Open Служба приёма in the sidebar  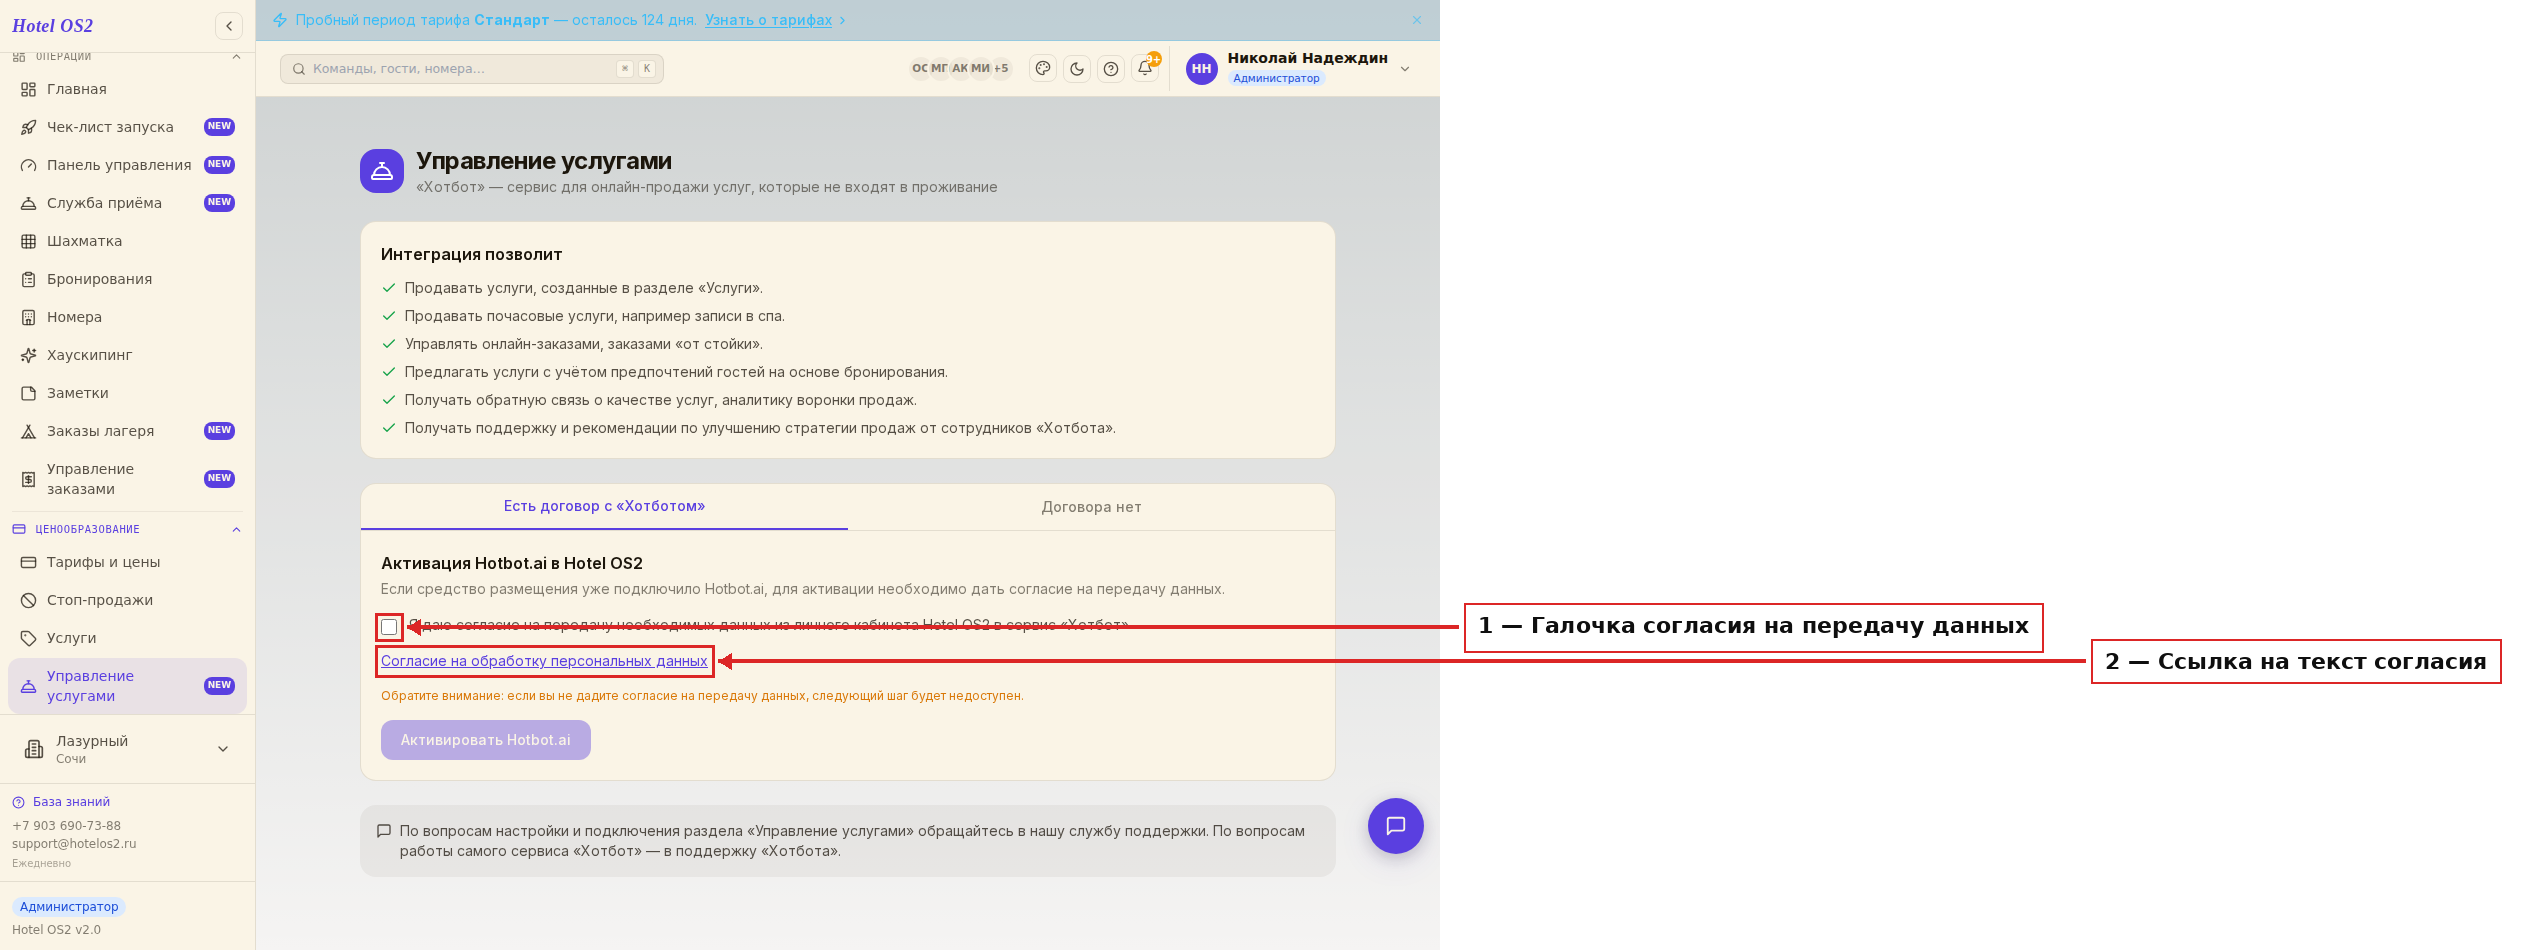coord(127,203)
